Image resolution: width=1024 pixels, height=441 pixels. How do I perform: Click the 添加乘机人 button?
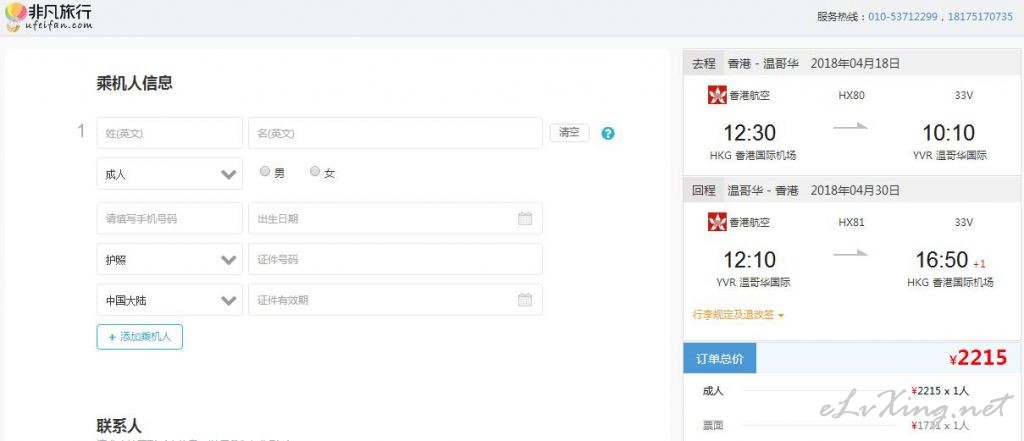[x=140, y=337]
